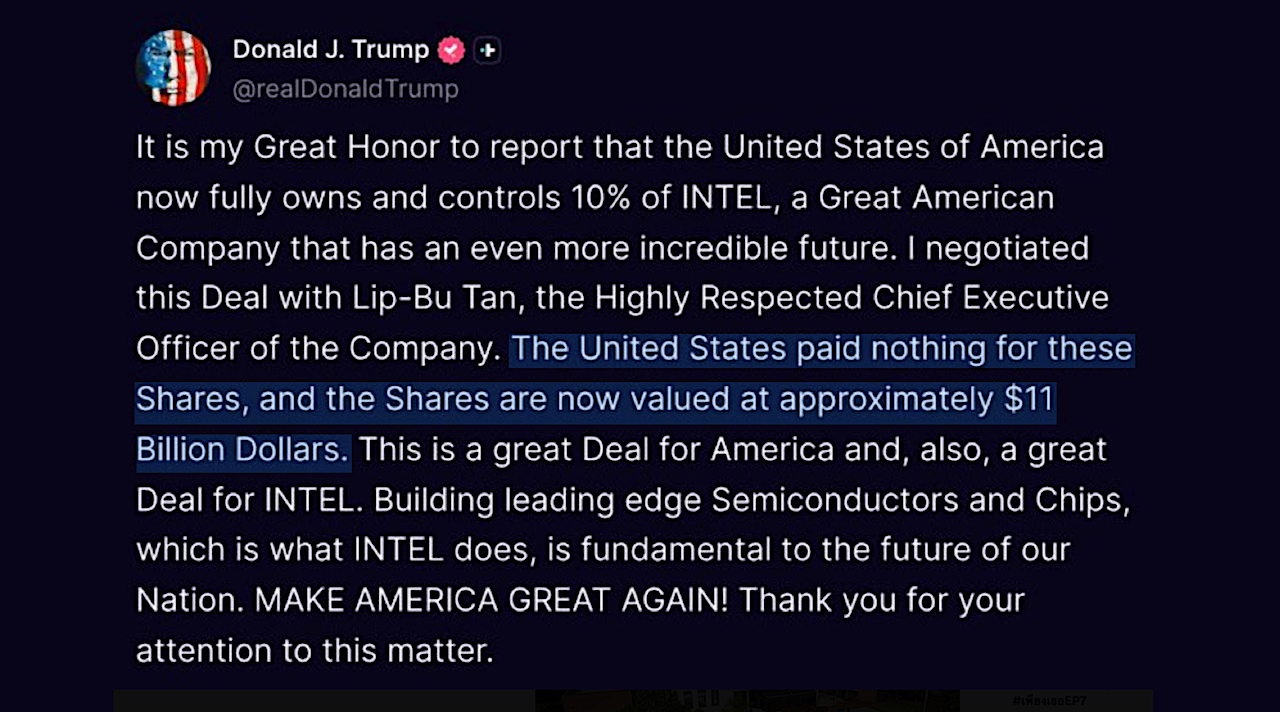
Task: Click the phrase "MAKE AMERICA GREAT AGAIN!"
Action: (x=492, y=600)
